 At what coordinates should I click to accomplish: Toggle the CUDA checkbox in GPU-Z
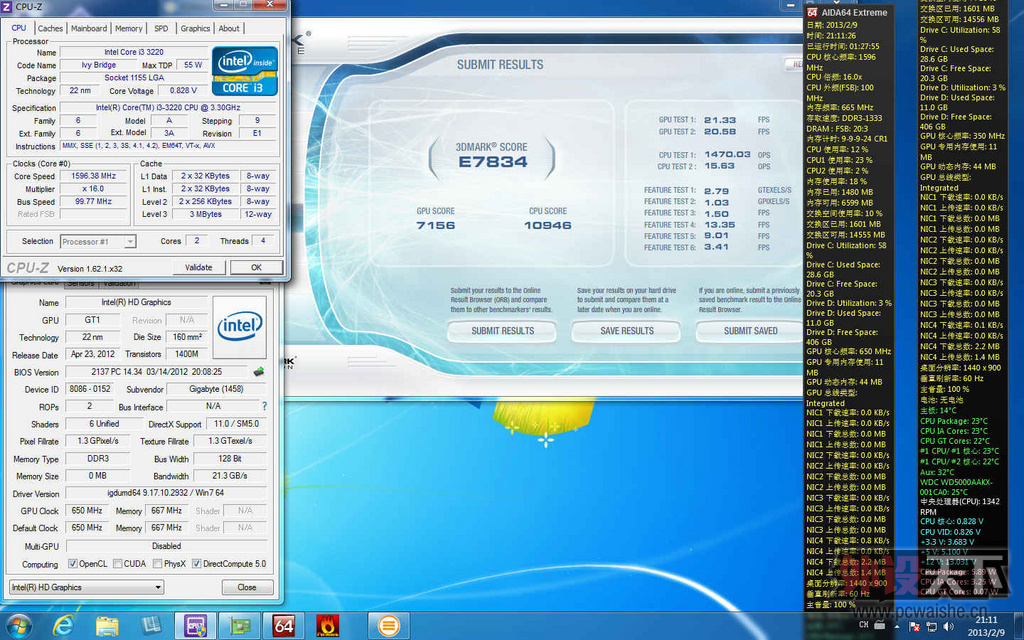pos(118,564)
